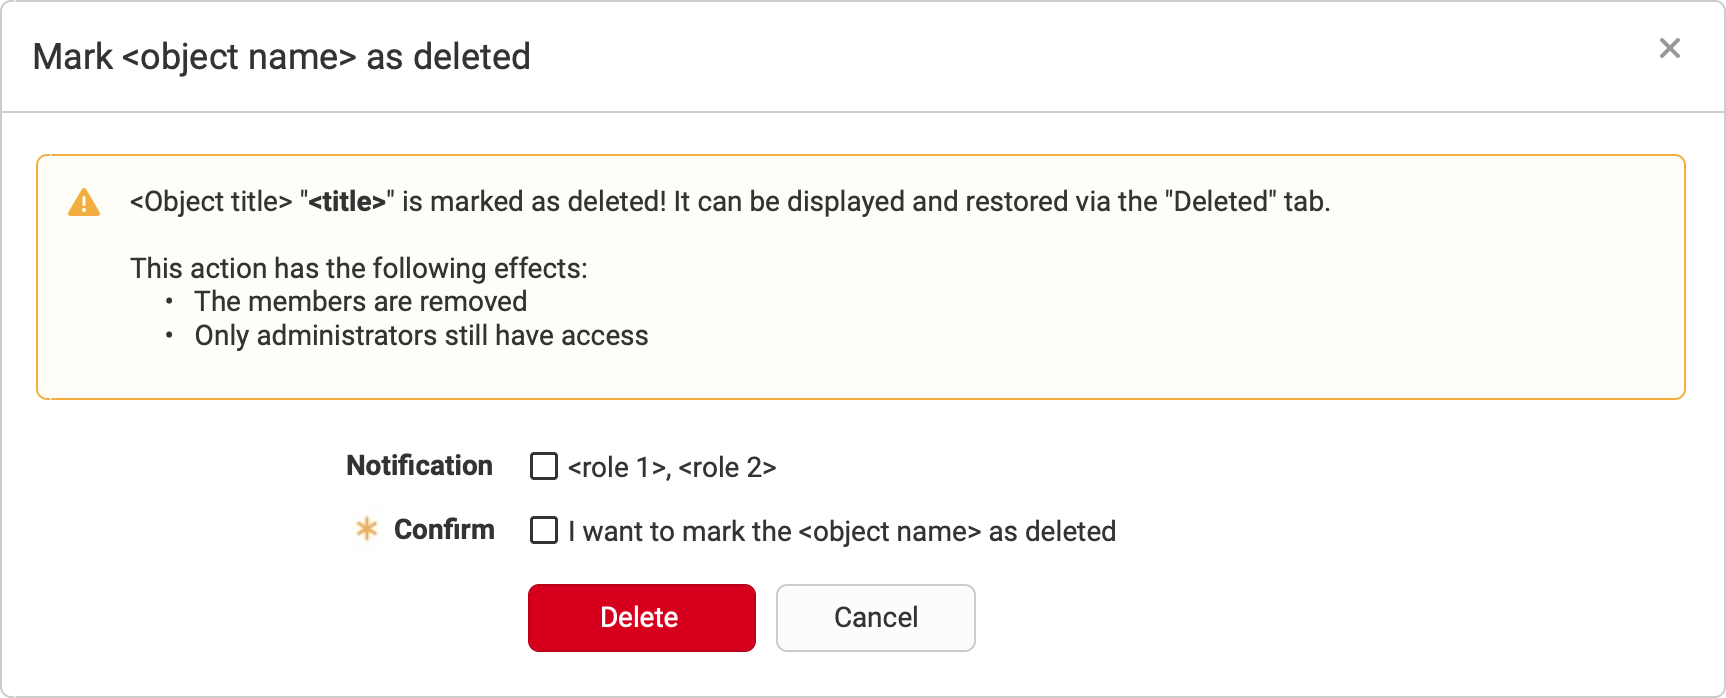Image resolution: width=1726 pixels, height=698 pixels.
Task: Click the Confirm field label
Action: click(x=444, y=529)
